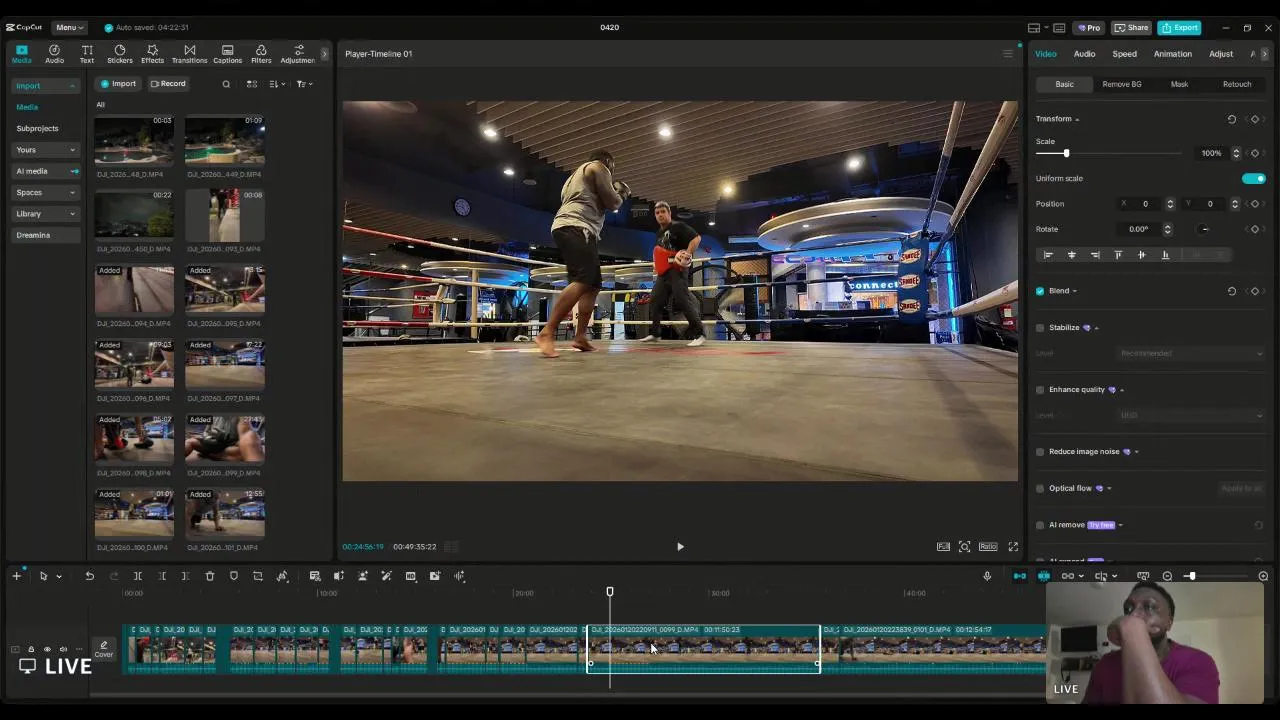Hide the track with eye icon

[x=47, y=649]
